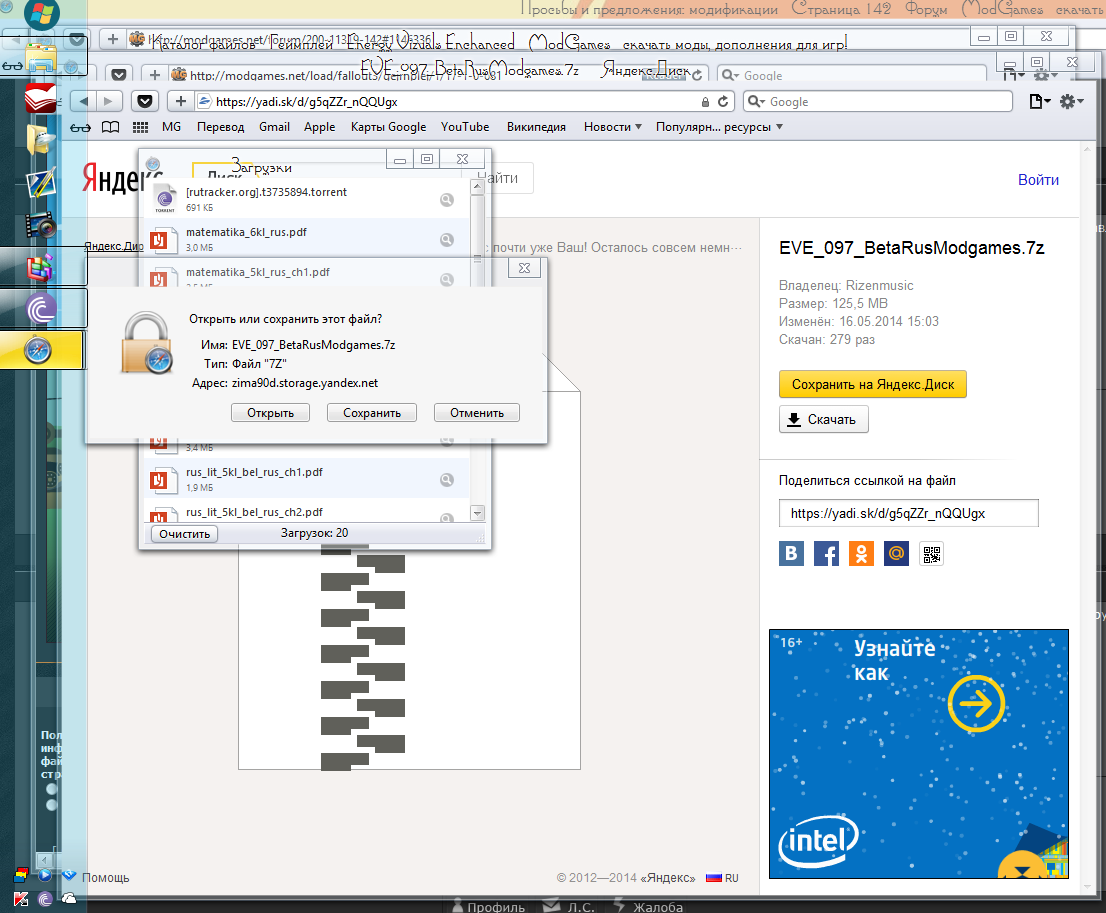Show the QR code for the link
1106x913 pixels.
tap(932, 555)
